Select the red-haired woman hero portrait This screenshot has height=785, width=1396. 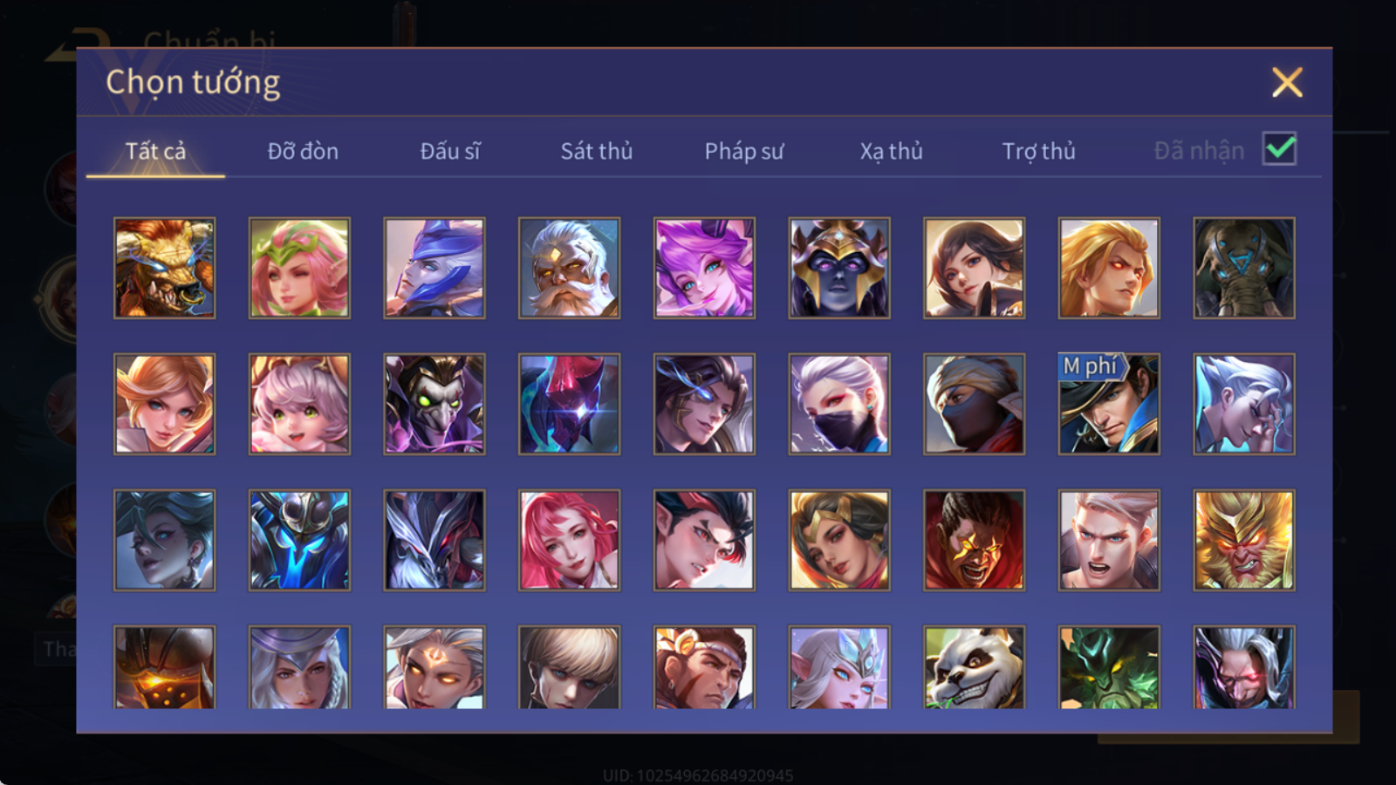click(x=569, y=540)
